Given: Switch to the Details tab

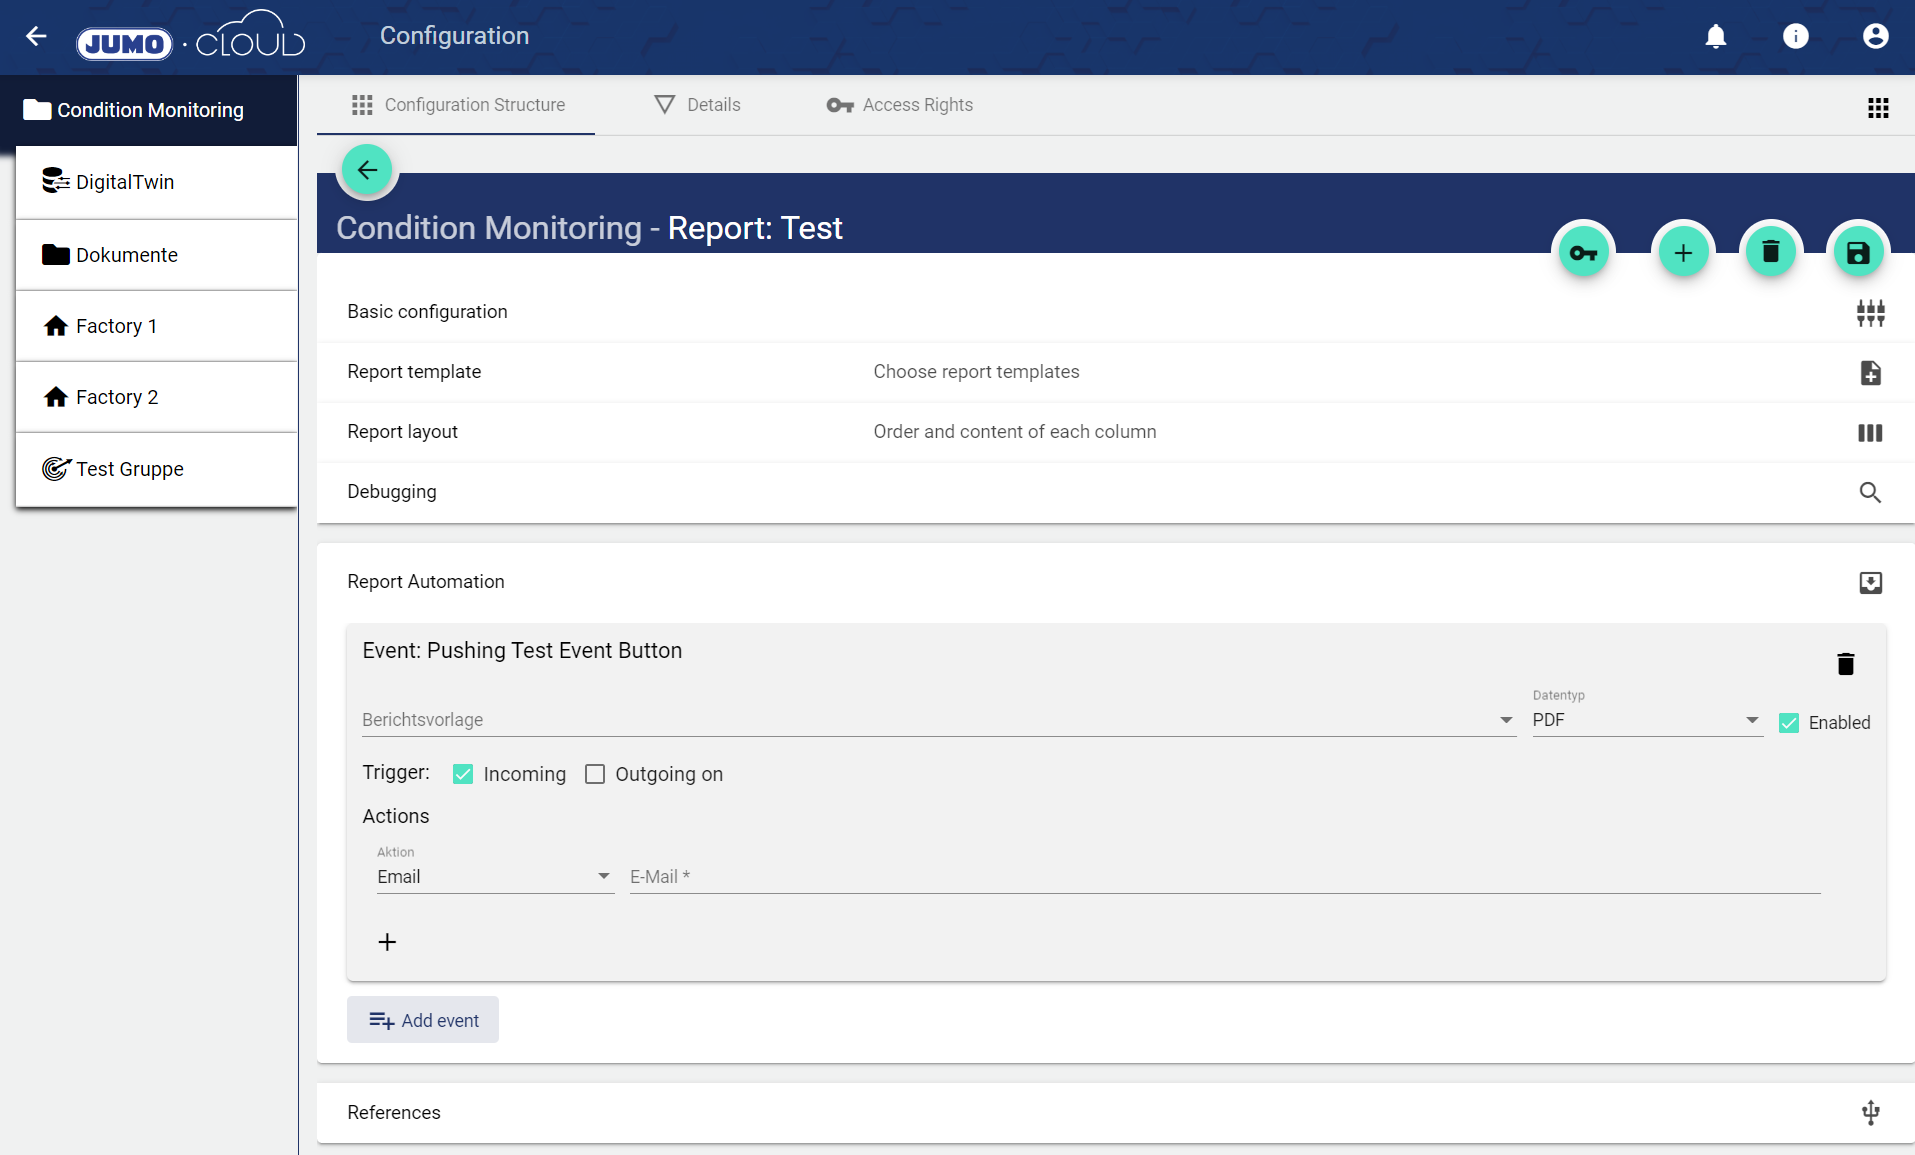Looking at the screenshot, I should 698,105.
